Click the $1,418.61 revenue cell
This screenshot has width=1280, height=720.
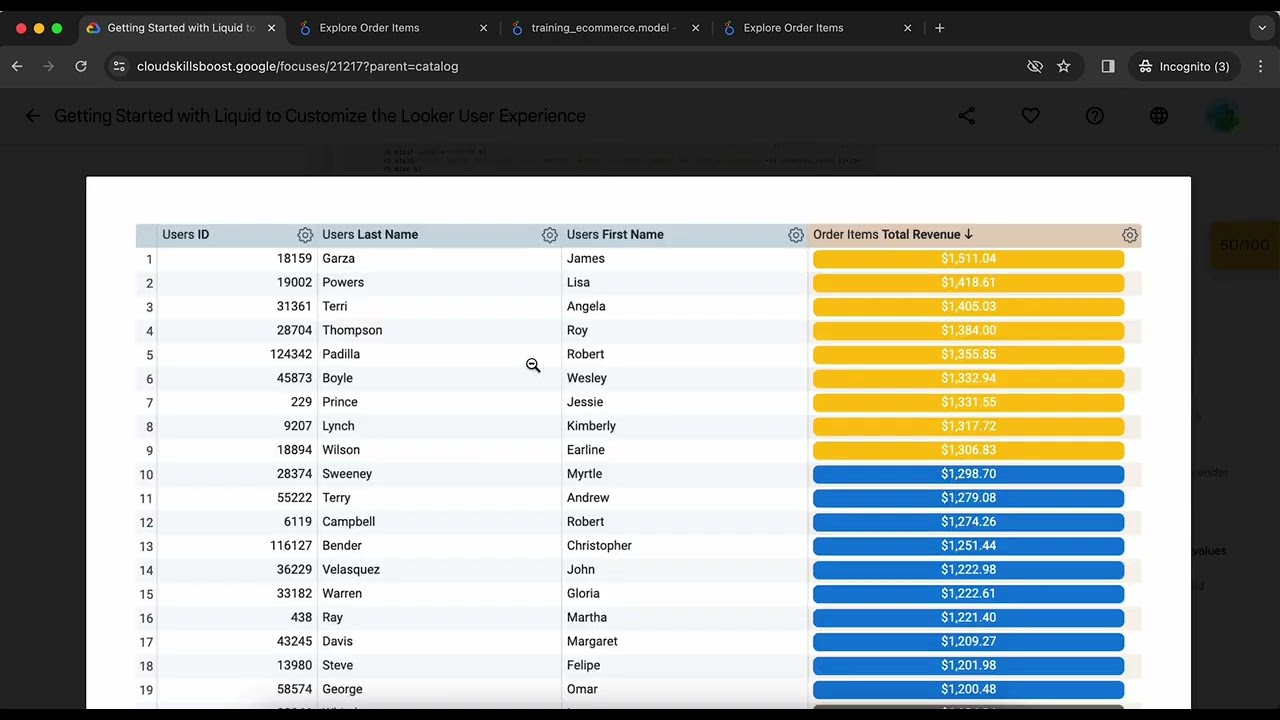point(968,283)
